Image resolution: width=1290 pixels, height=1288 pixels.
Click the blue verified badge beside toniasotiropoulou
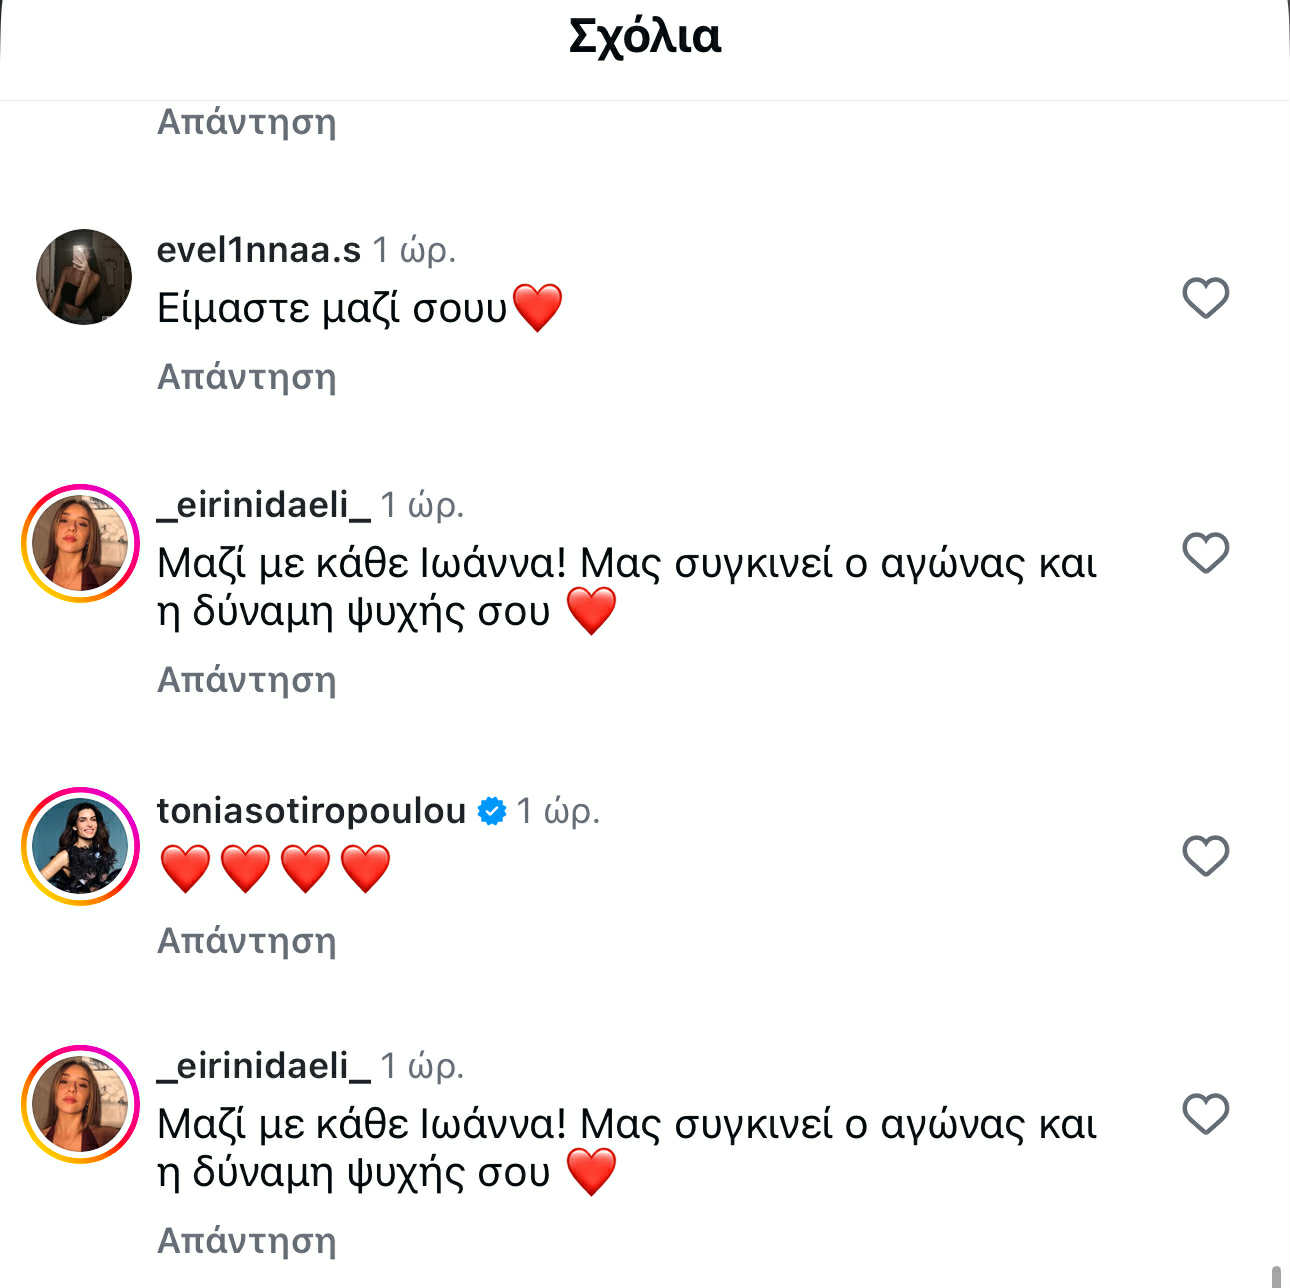tap(492, 810)
